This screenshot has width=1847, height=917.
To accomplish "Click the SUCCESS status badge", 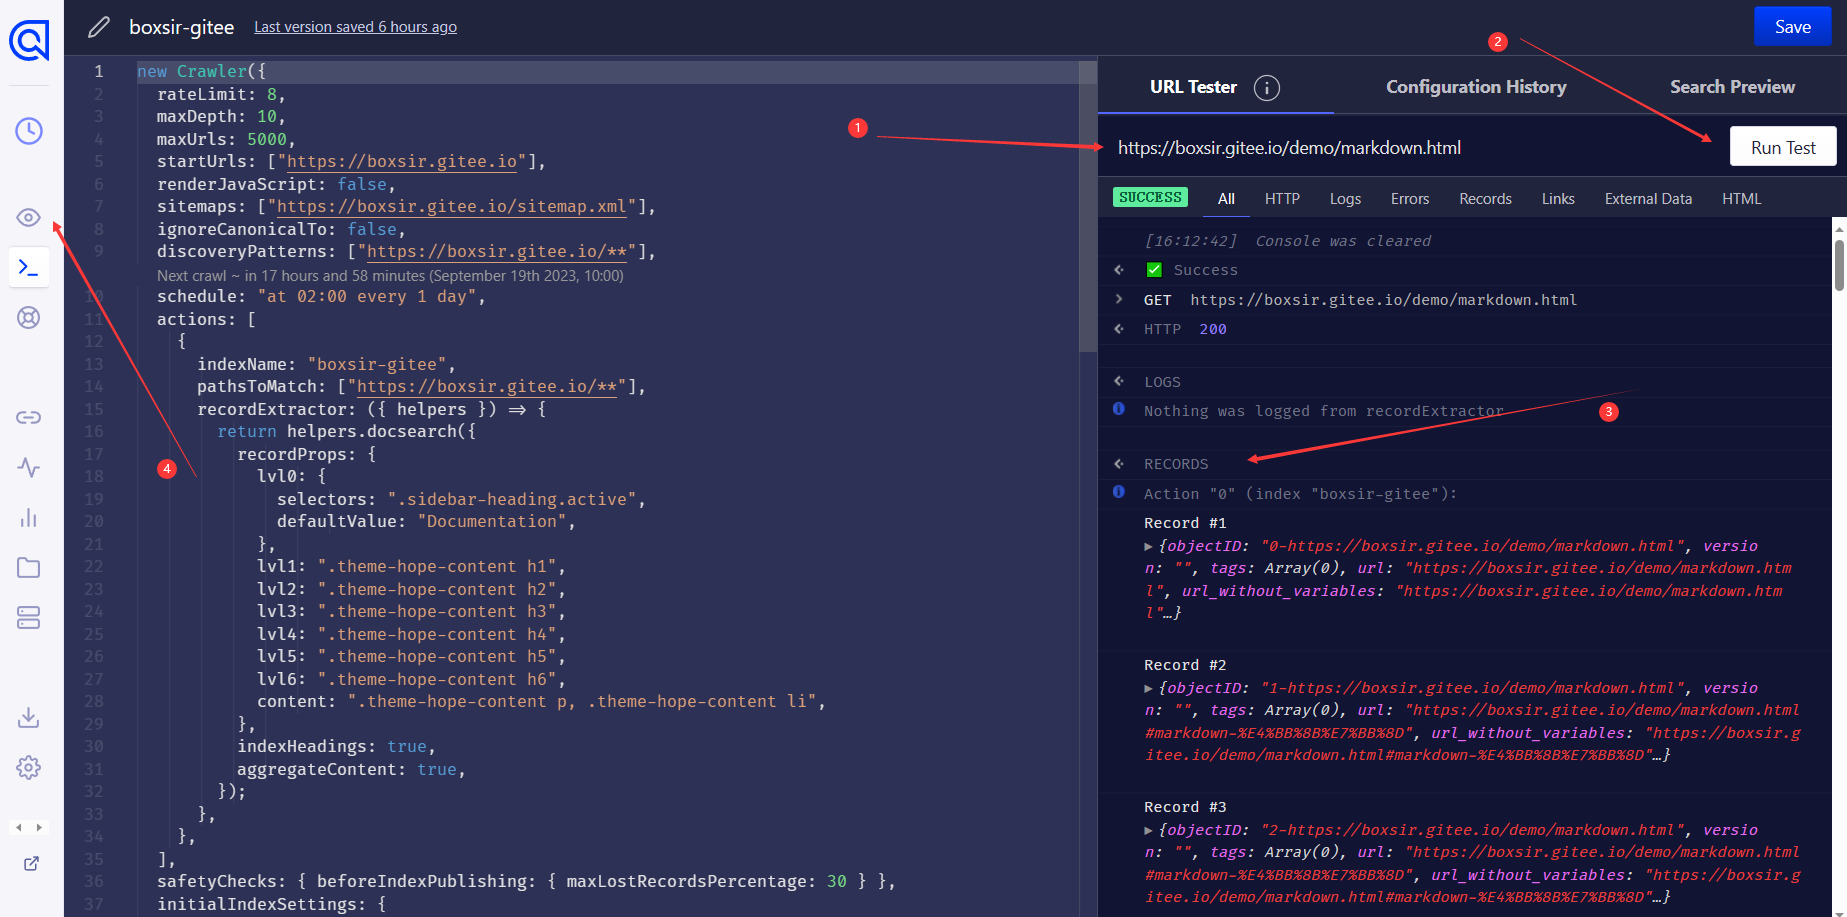I will pyautogui.click(x=1150, y=197).
